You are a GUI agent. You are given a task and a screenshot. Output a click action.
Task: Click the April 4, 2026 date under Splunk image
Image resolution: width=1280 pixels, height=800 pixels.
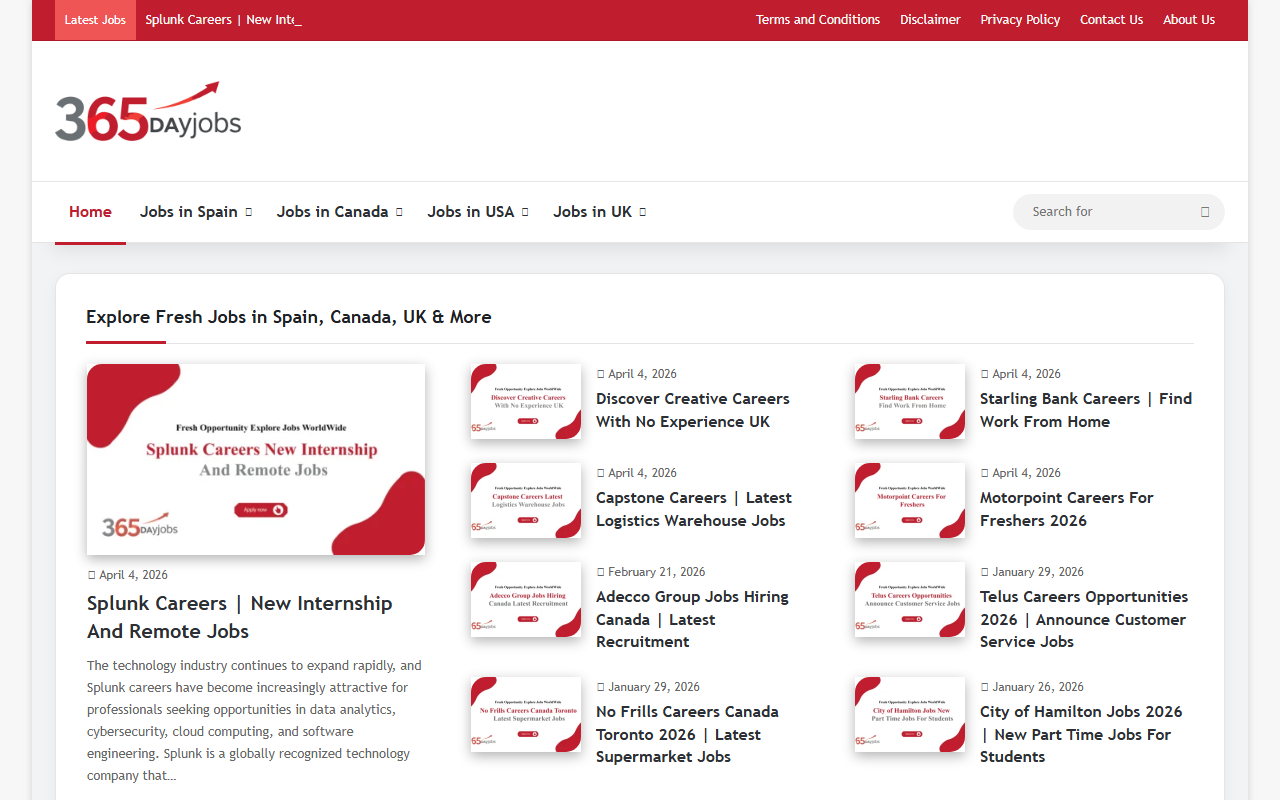point(128,575)
